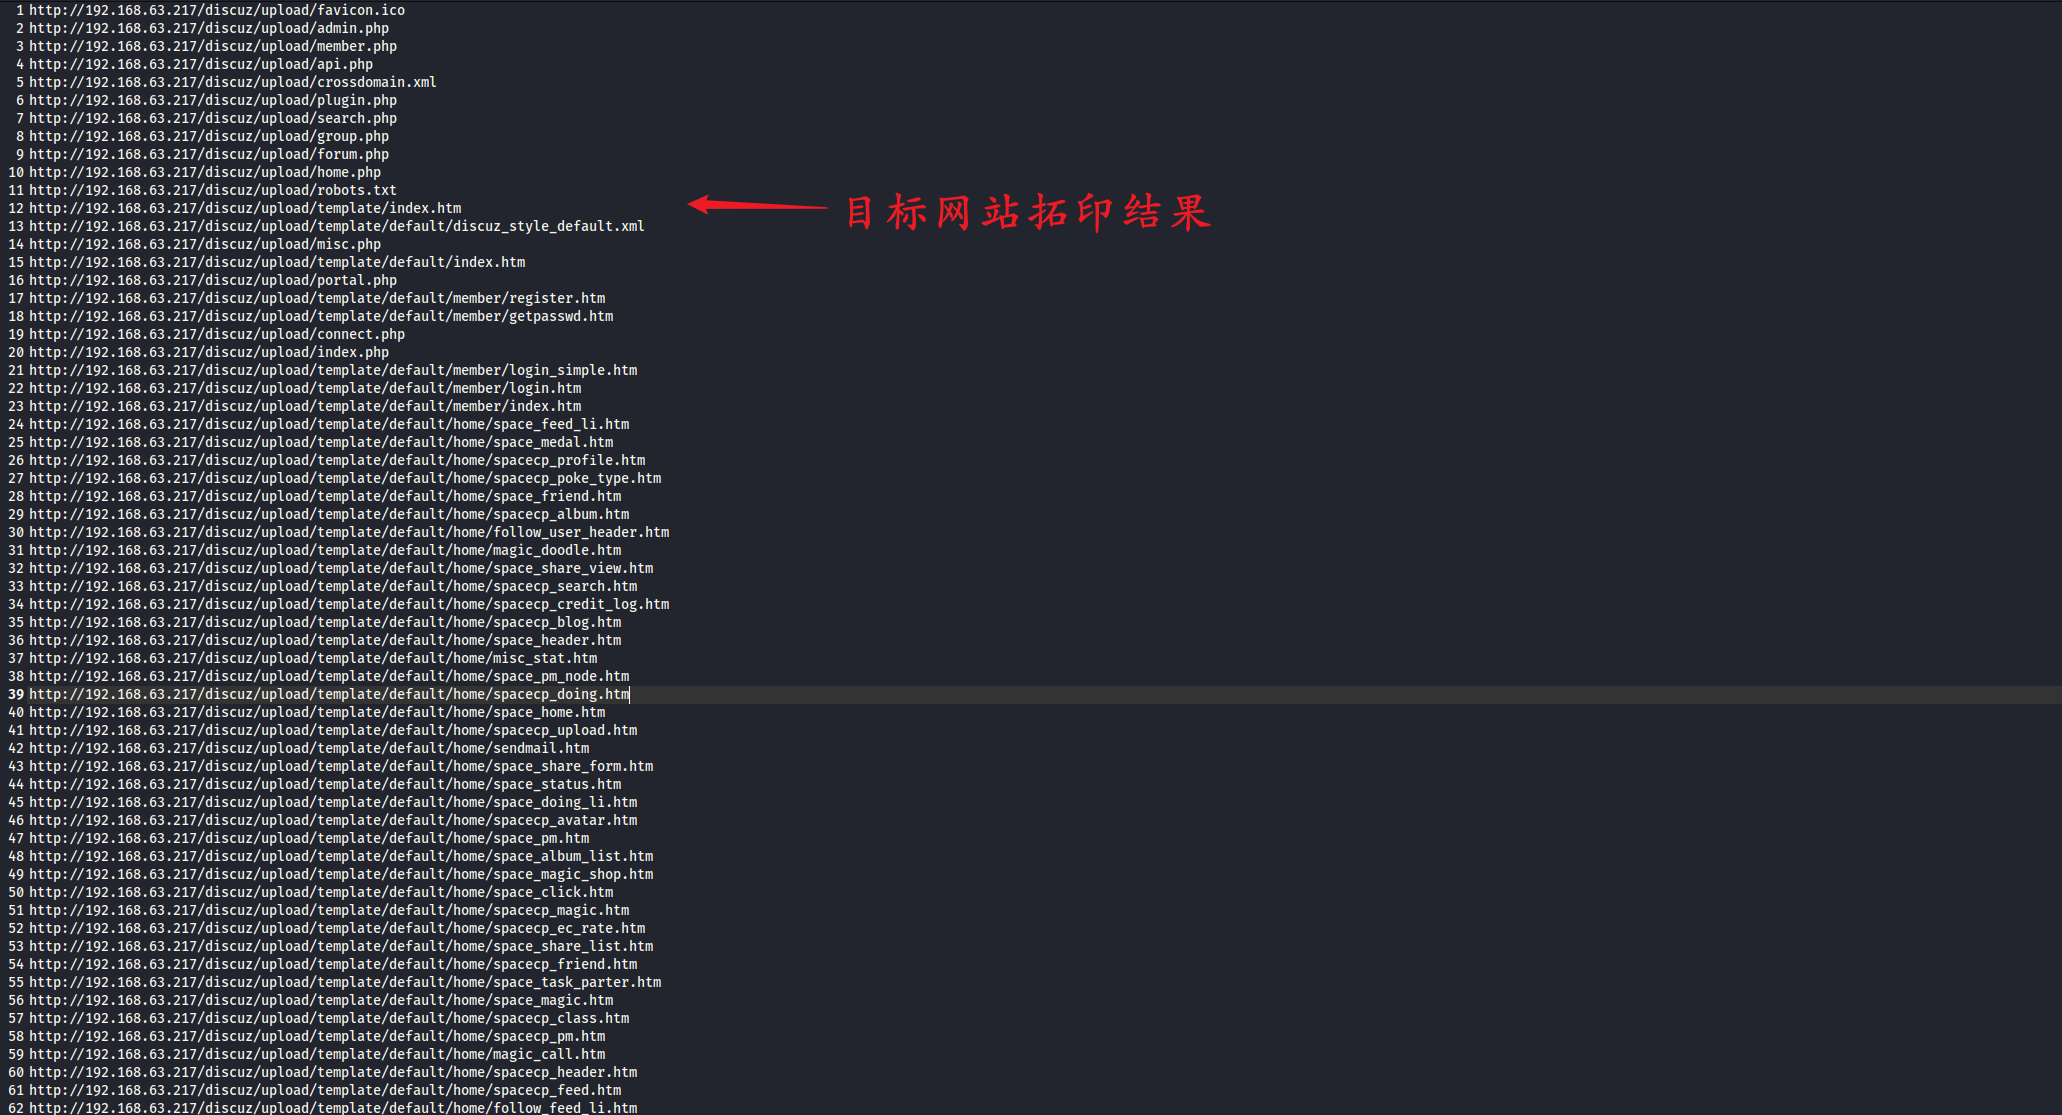Select the space_friend.htm URL

pyautogui.click(x=325, y=496)
